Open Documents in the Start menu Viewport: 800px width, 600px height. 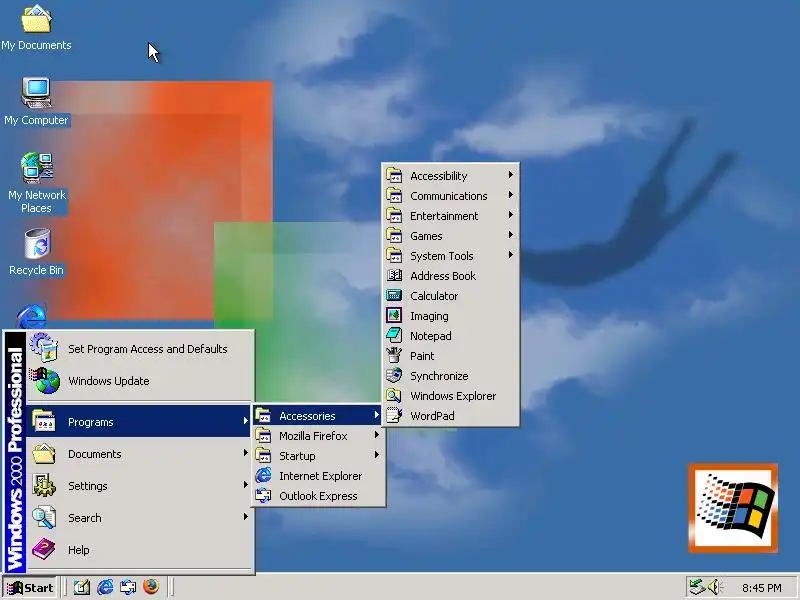point(140,454)
